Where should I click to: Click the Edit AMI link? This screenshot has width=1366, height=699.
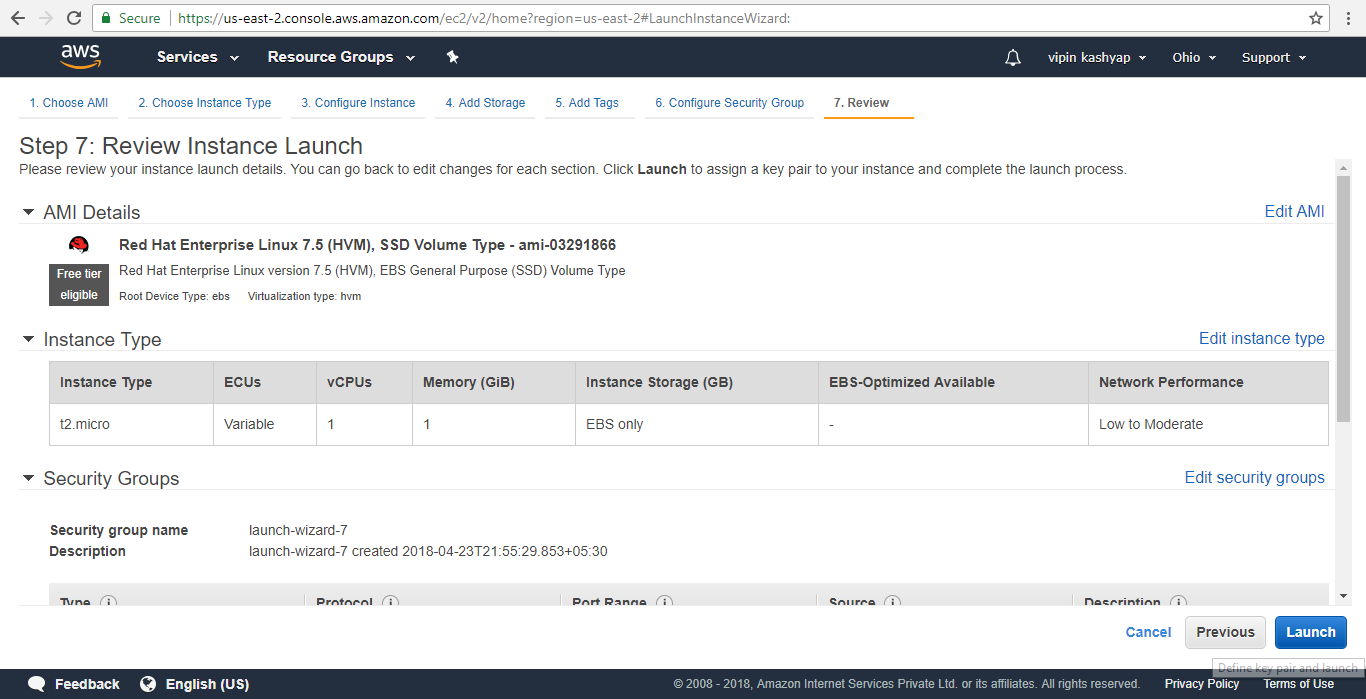[x=1294, y=211]
